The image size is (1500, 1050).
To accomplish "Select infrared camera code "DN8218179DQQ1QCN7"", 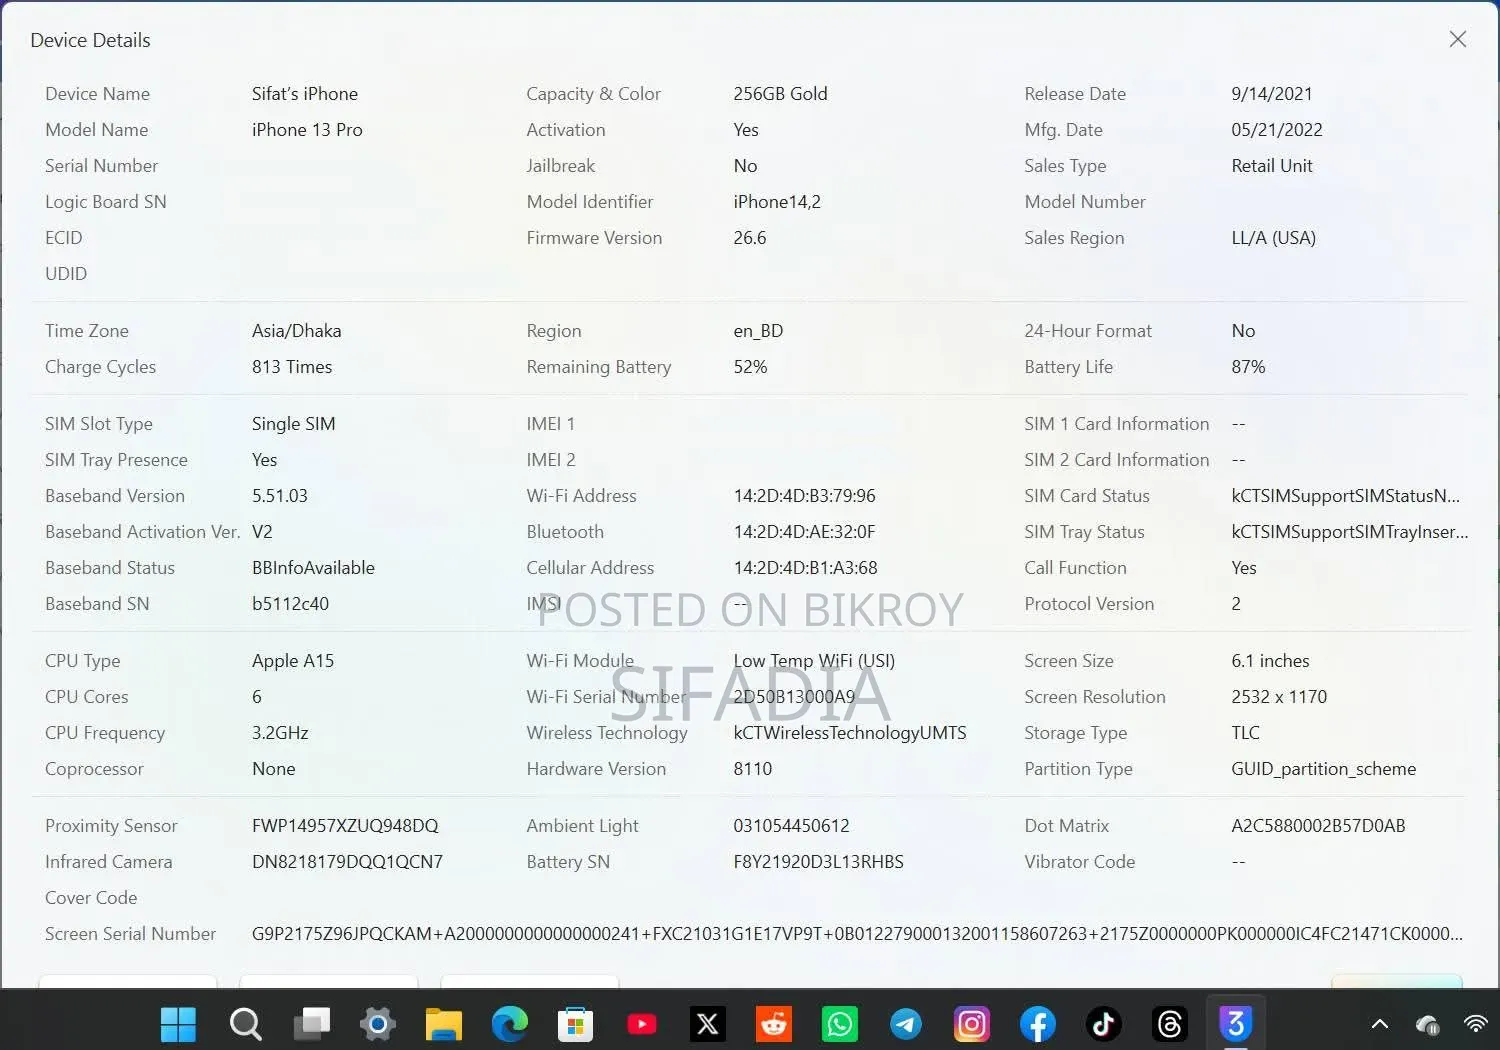I will coord(347,862).
